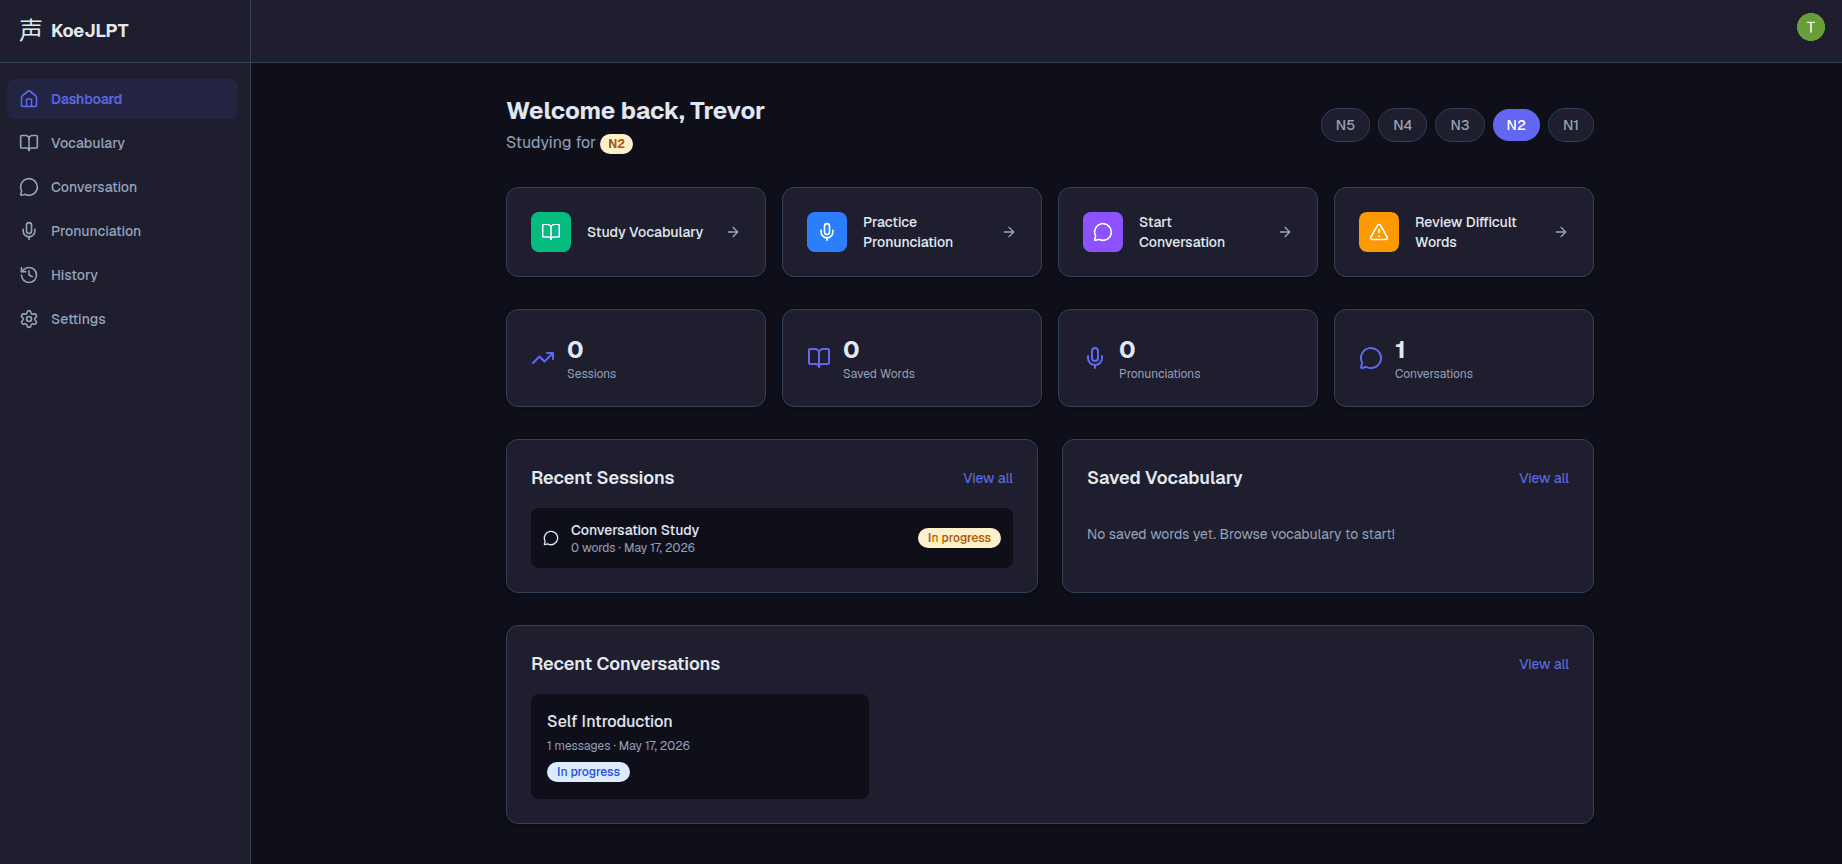
Task: Click the N2 badge beside Studying for
Action: tap(616, 144)
